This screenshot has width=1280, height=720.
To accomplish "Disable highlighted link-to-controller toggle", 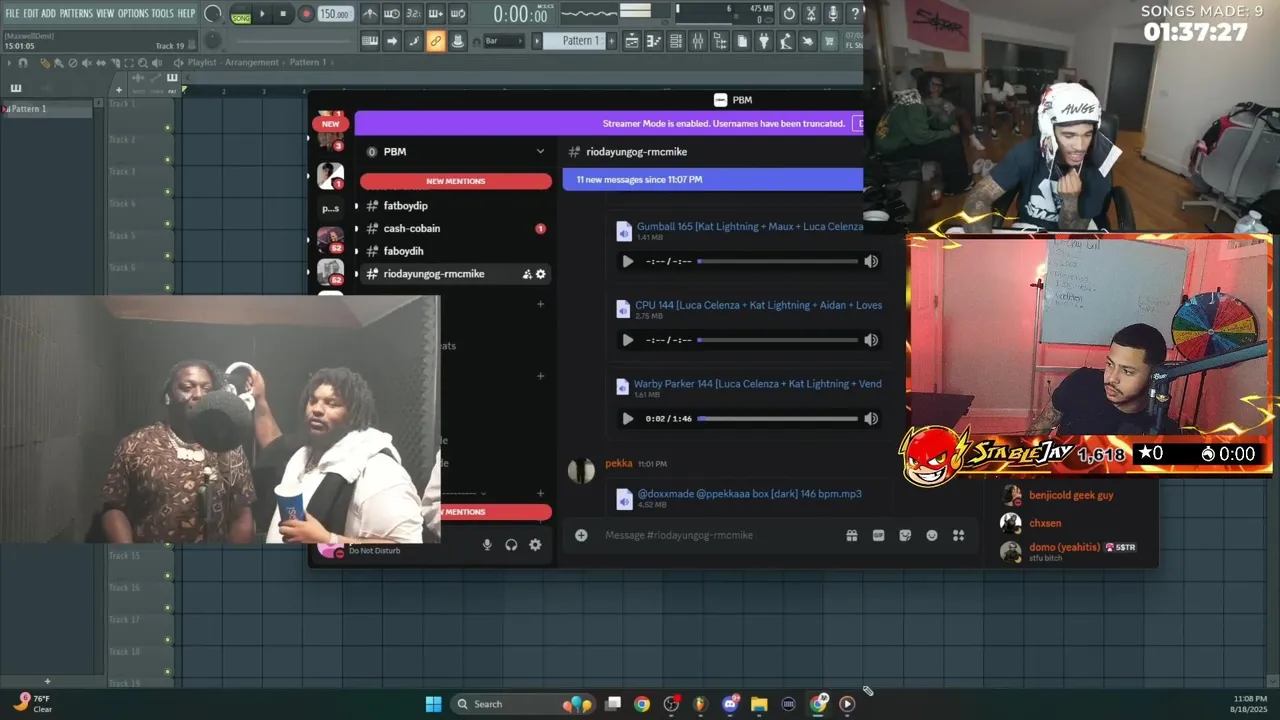I will [x=435, y=41].
